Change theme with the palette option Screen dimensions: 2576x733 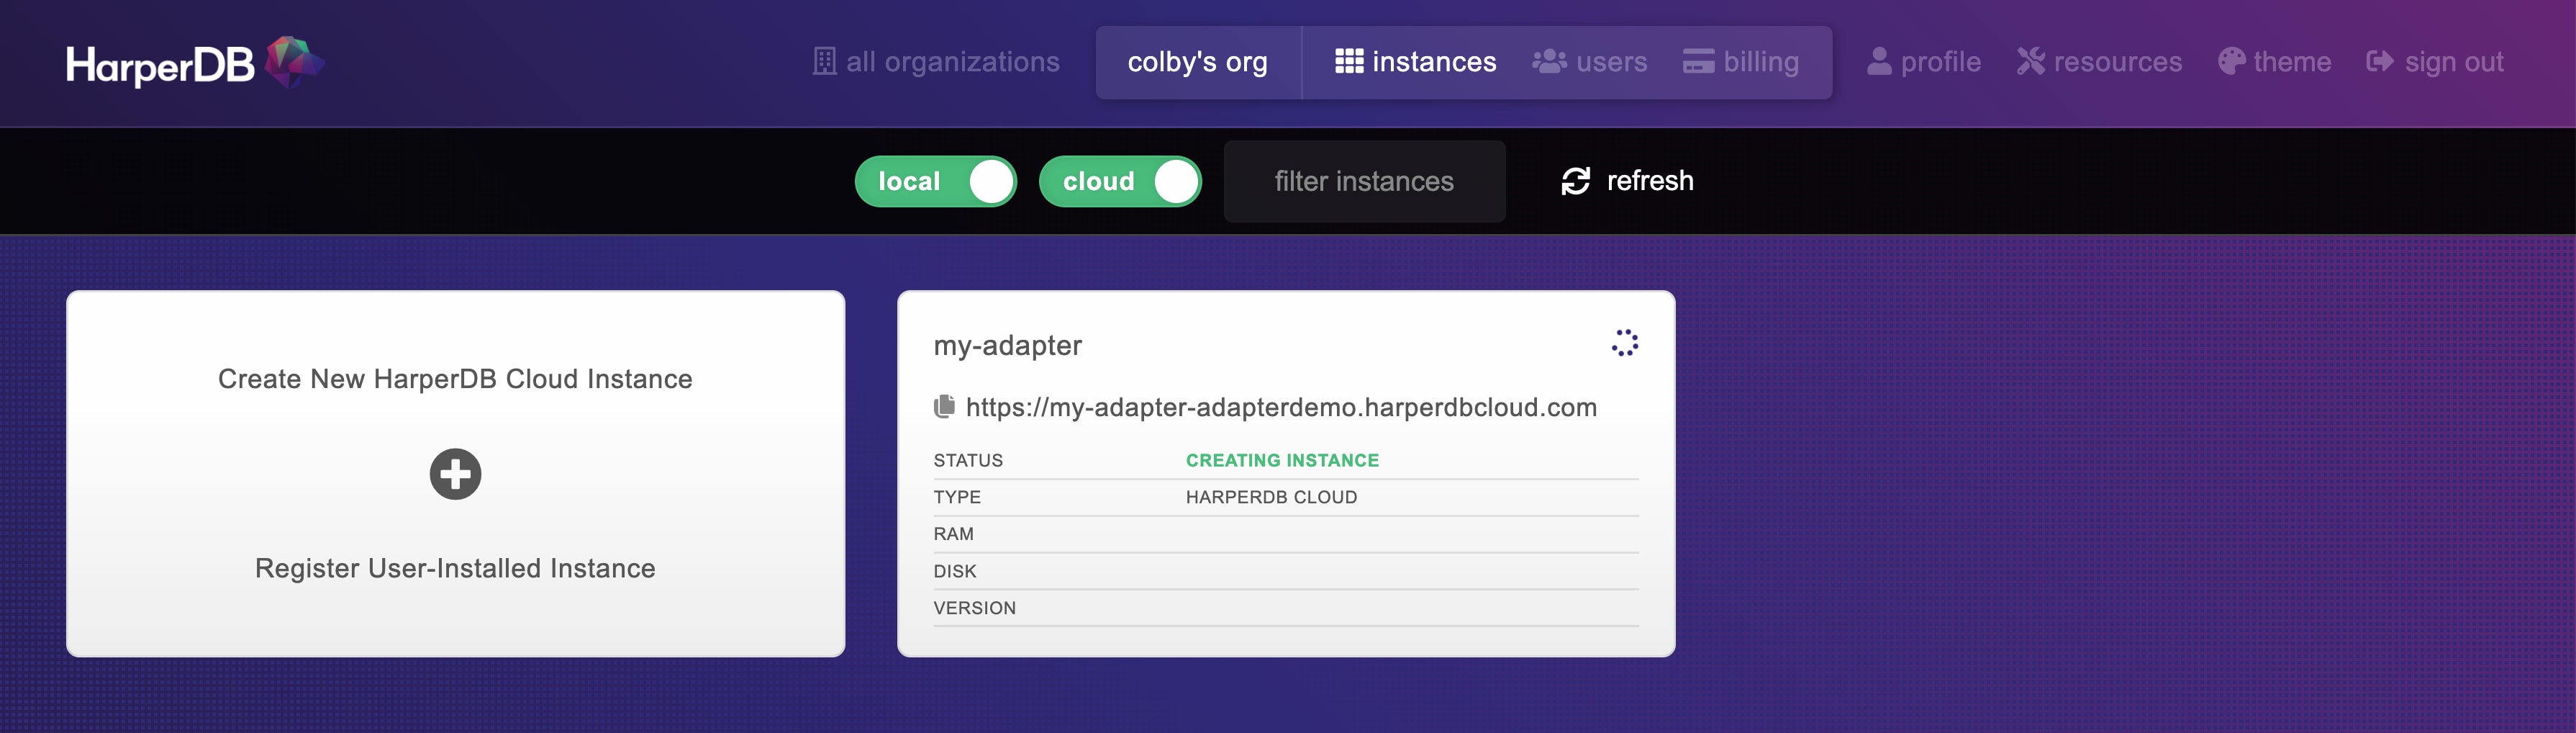(x=2274, y=62)
